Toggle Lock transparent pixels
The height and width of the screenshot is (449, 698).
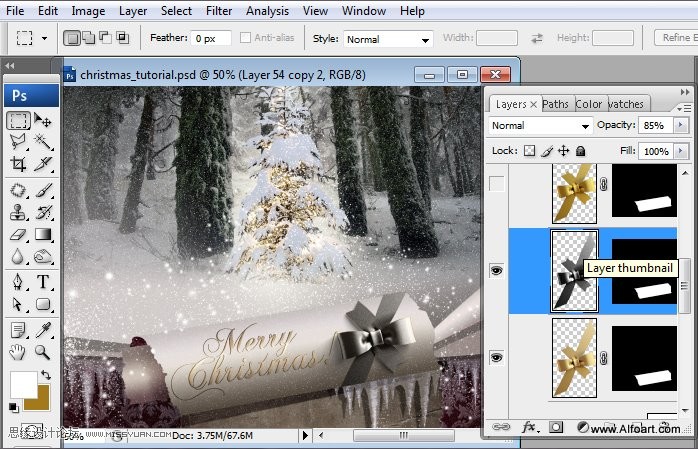(x=529, y=151)
